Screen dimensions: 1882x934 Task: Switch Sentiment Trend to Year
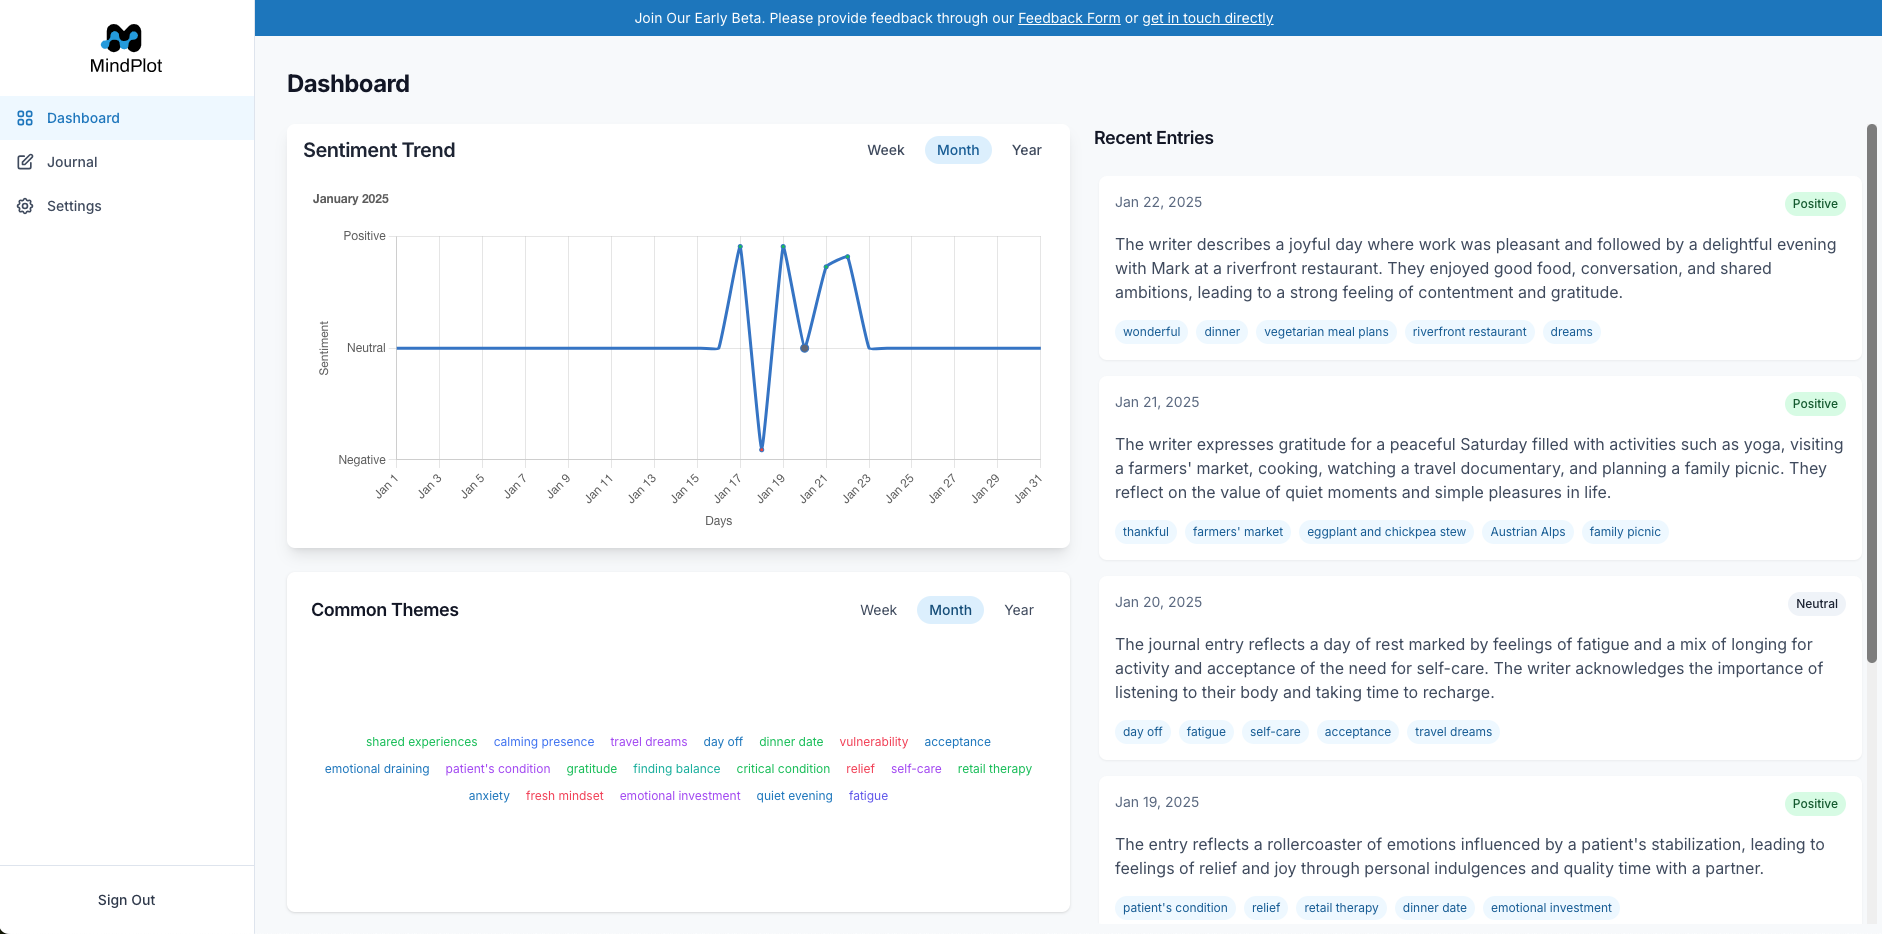click(1026, 150)
